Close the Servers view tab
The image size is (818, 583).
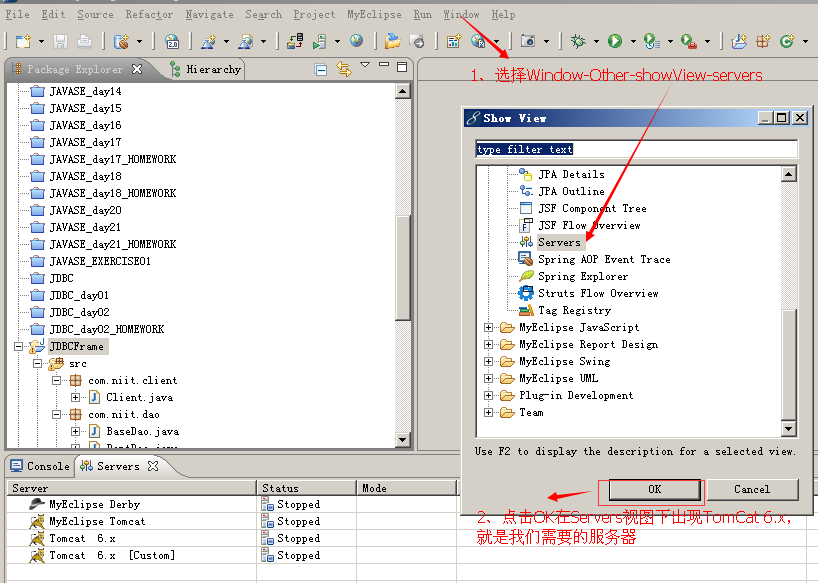pyautogui.click(x=153, y=466)
